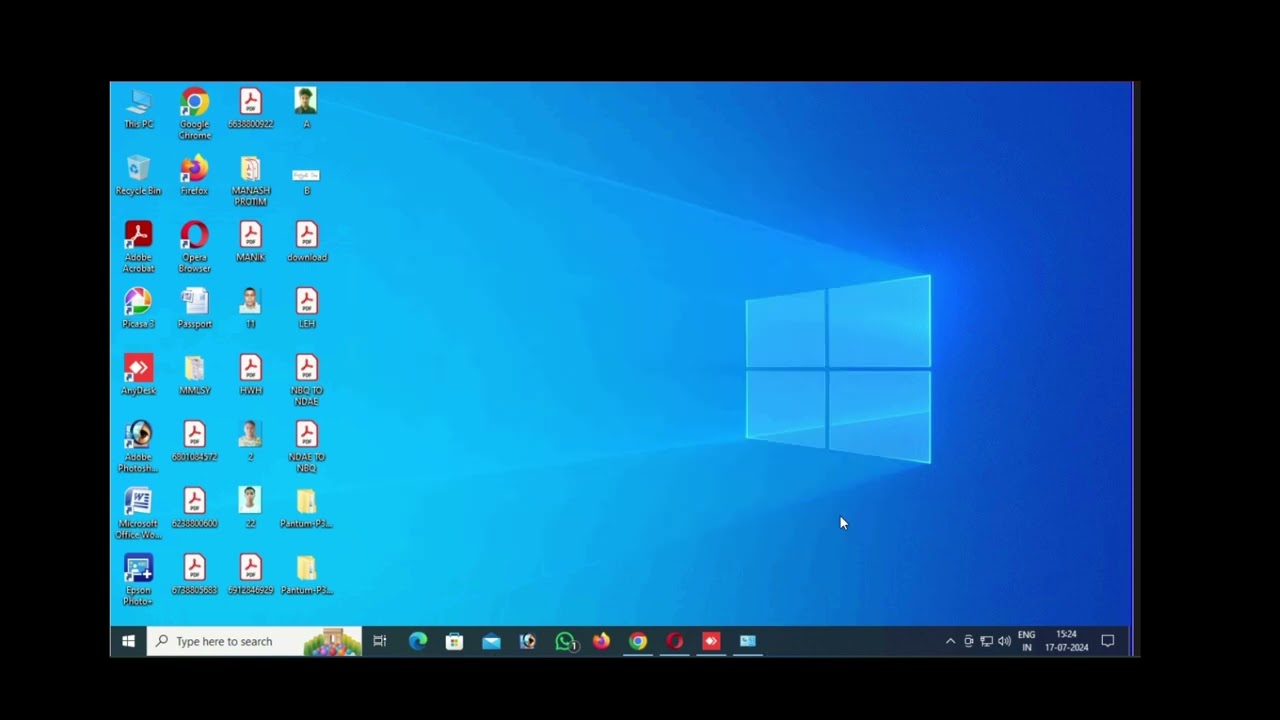
Task: Open the Windows Start menu
Action: click(x=128, y=641)
